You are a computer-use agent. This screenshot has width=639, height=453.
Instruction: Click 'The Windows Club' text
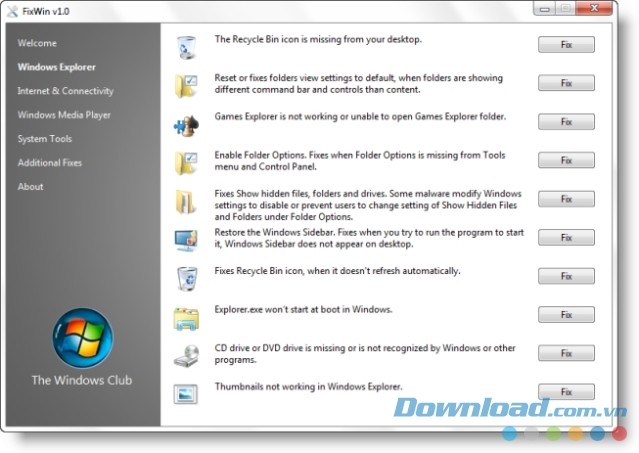point(82,380)
